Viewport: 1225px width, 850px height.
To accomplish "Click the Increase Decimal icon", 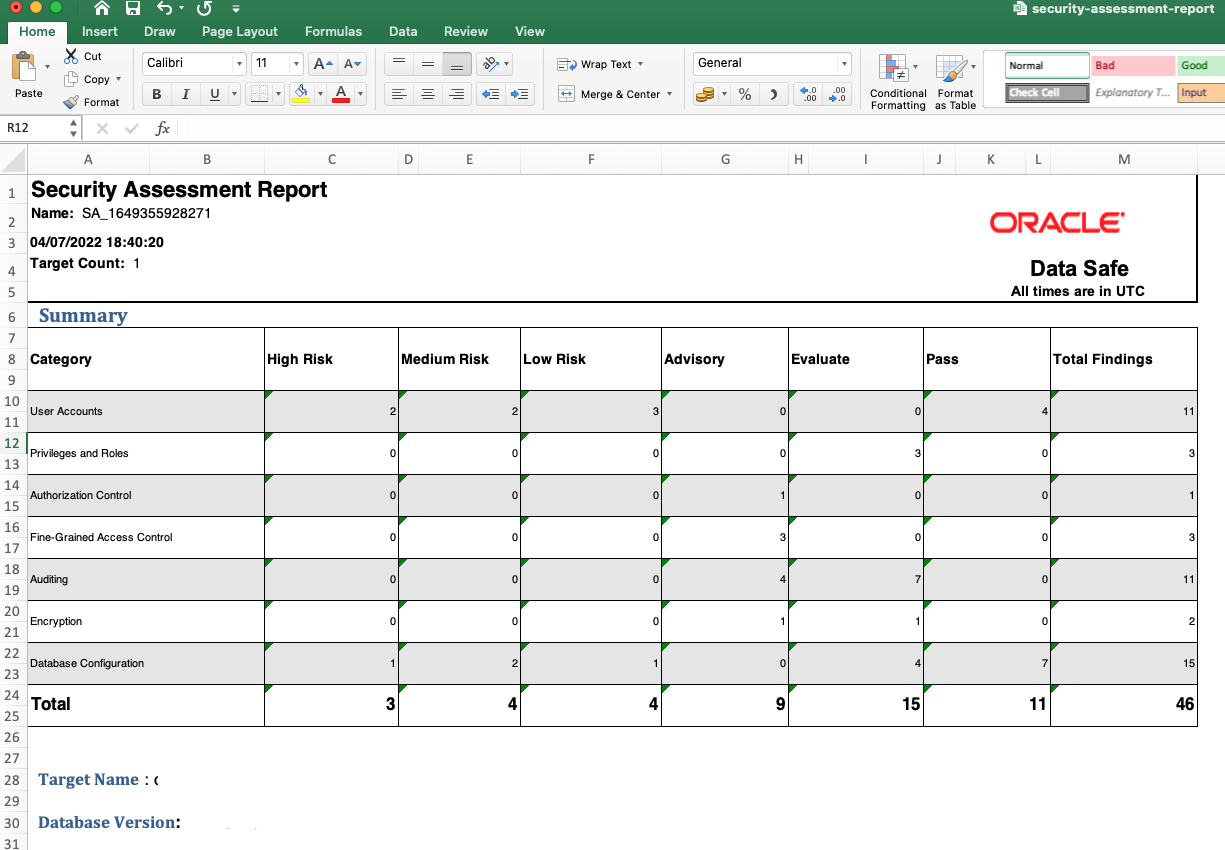I will point(806,94).
